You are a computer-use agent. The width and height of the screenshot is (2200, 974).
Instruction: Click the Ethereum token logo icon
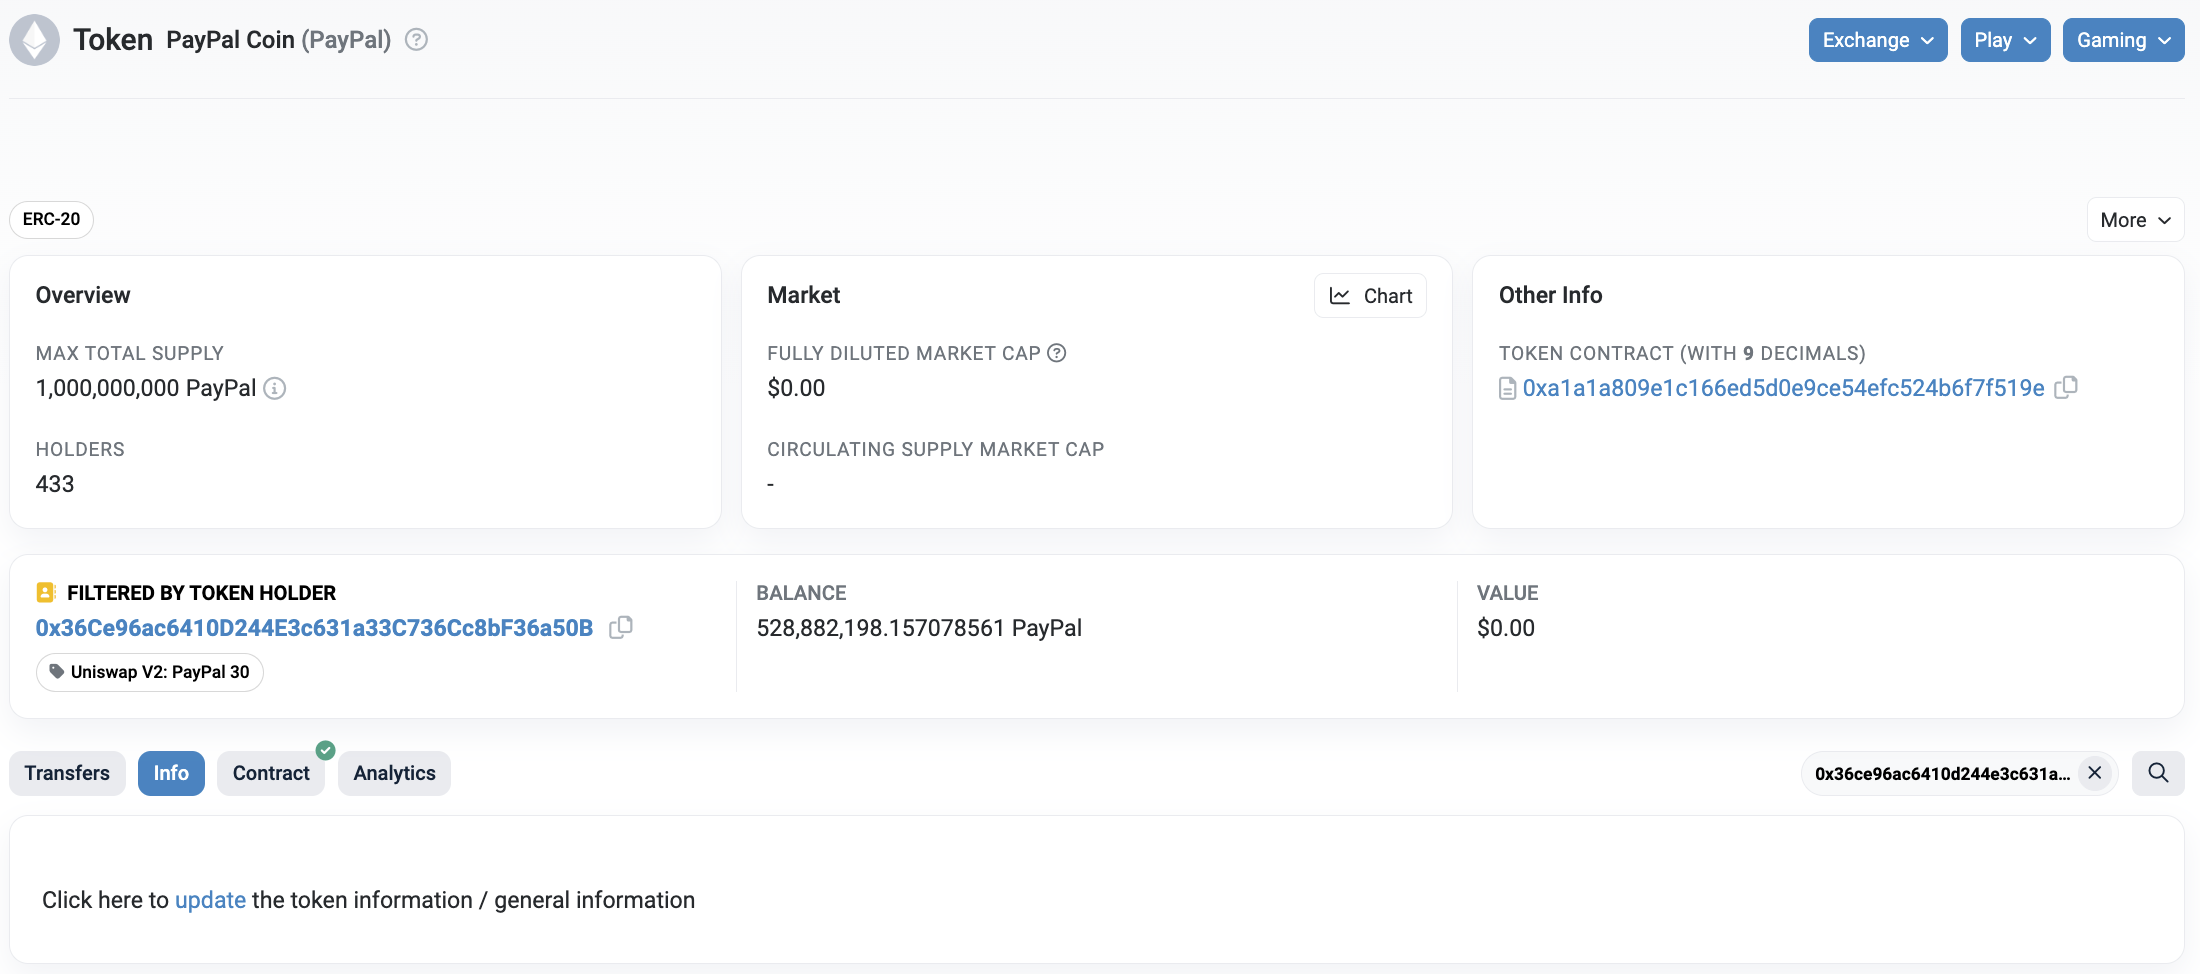click(35, 40)
